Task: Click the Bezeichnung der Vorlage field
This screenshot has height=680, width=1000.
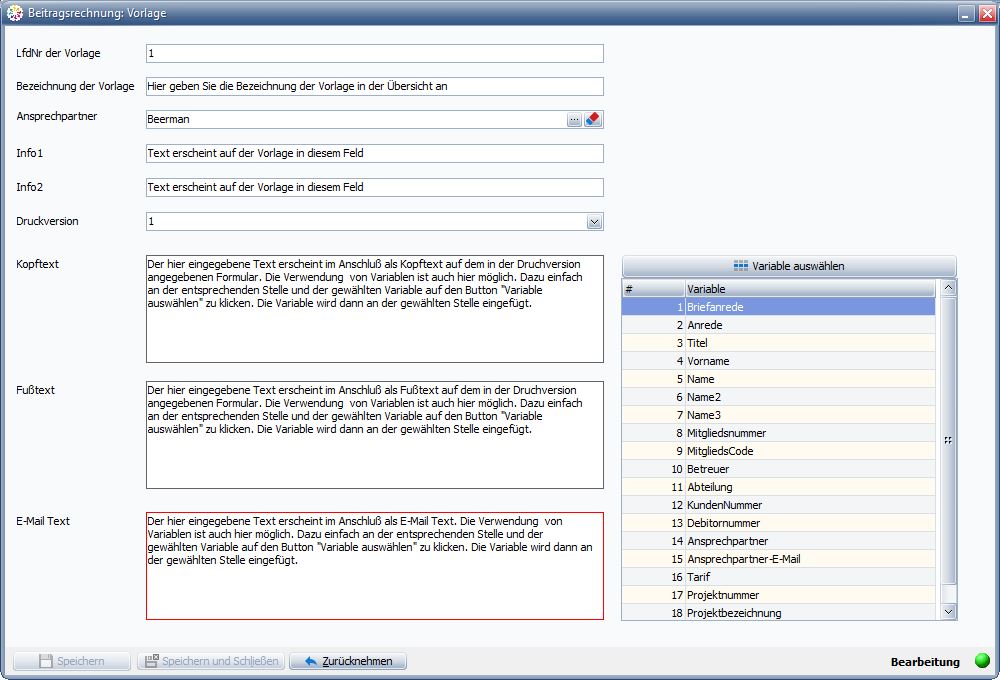Action: point(374,86)
